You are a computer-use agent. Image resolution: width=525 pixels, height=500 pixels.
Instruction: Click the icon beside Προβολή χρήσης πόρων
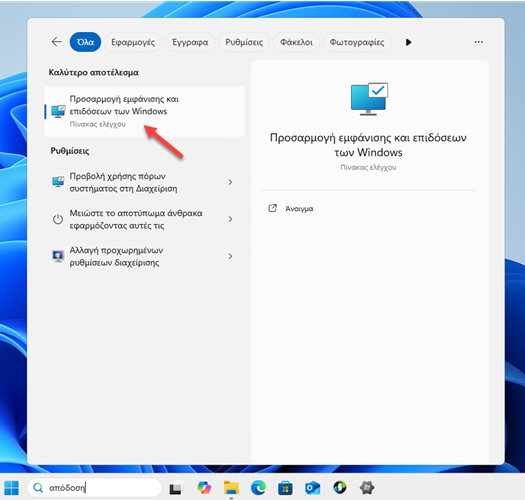tap(58, 182)
